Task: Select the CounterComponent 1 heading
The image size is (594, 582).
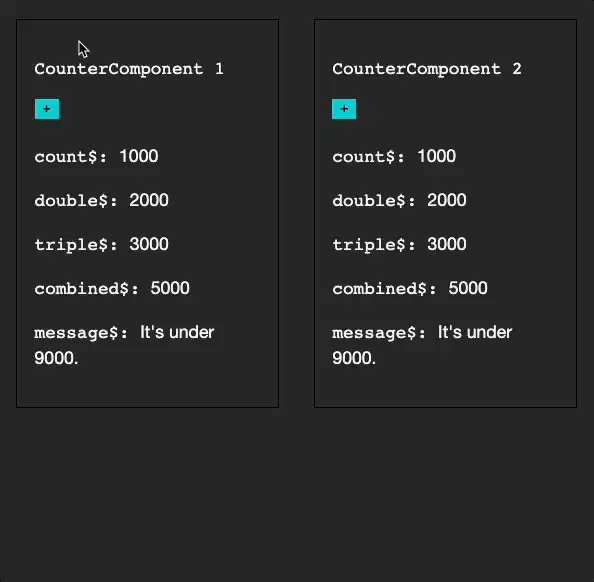Action: [129, 69]
